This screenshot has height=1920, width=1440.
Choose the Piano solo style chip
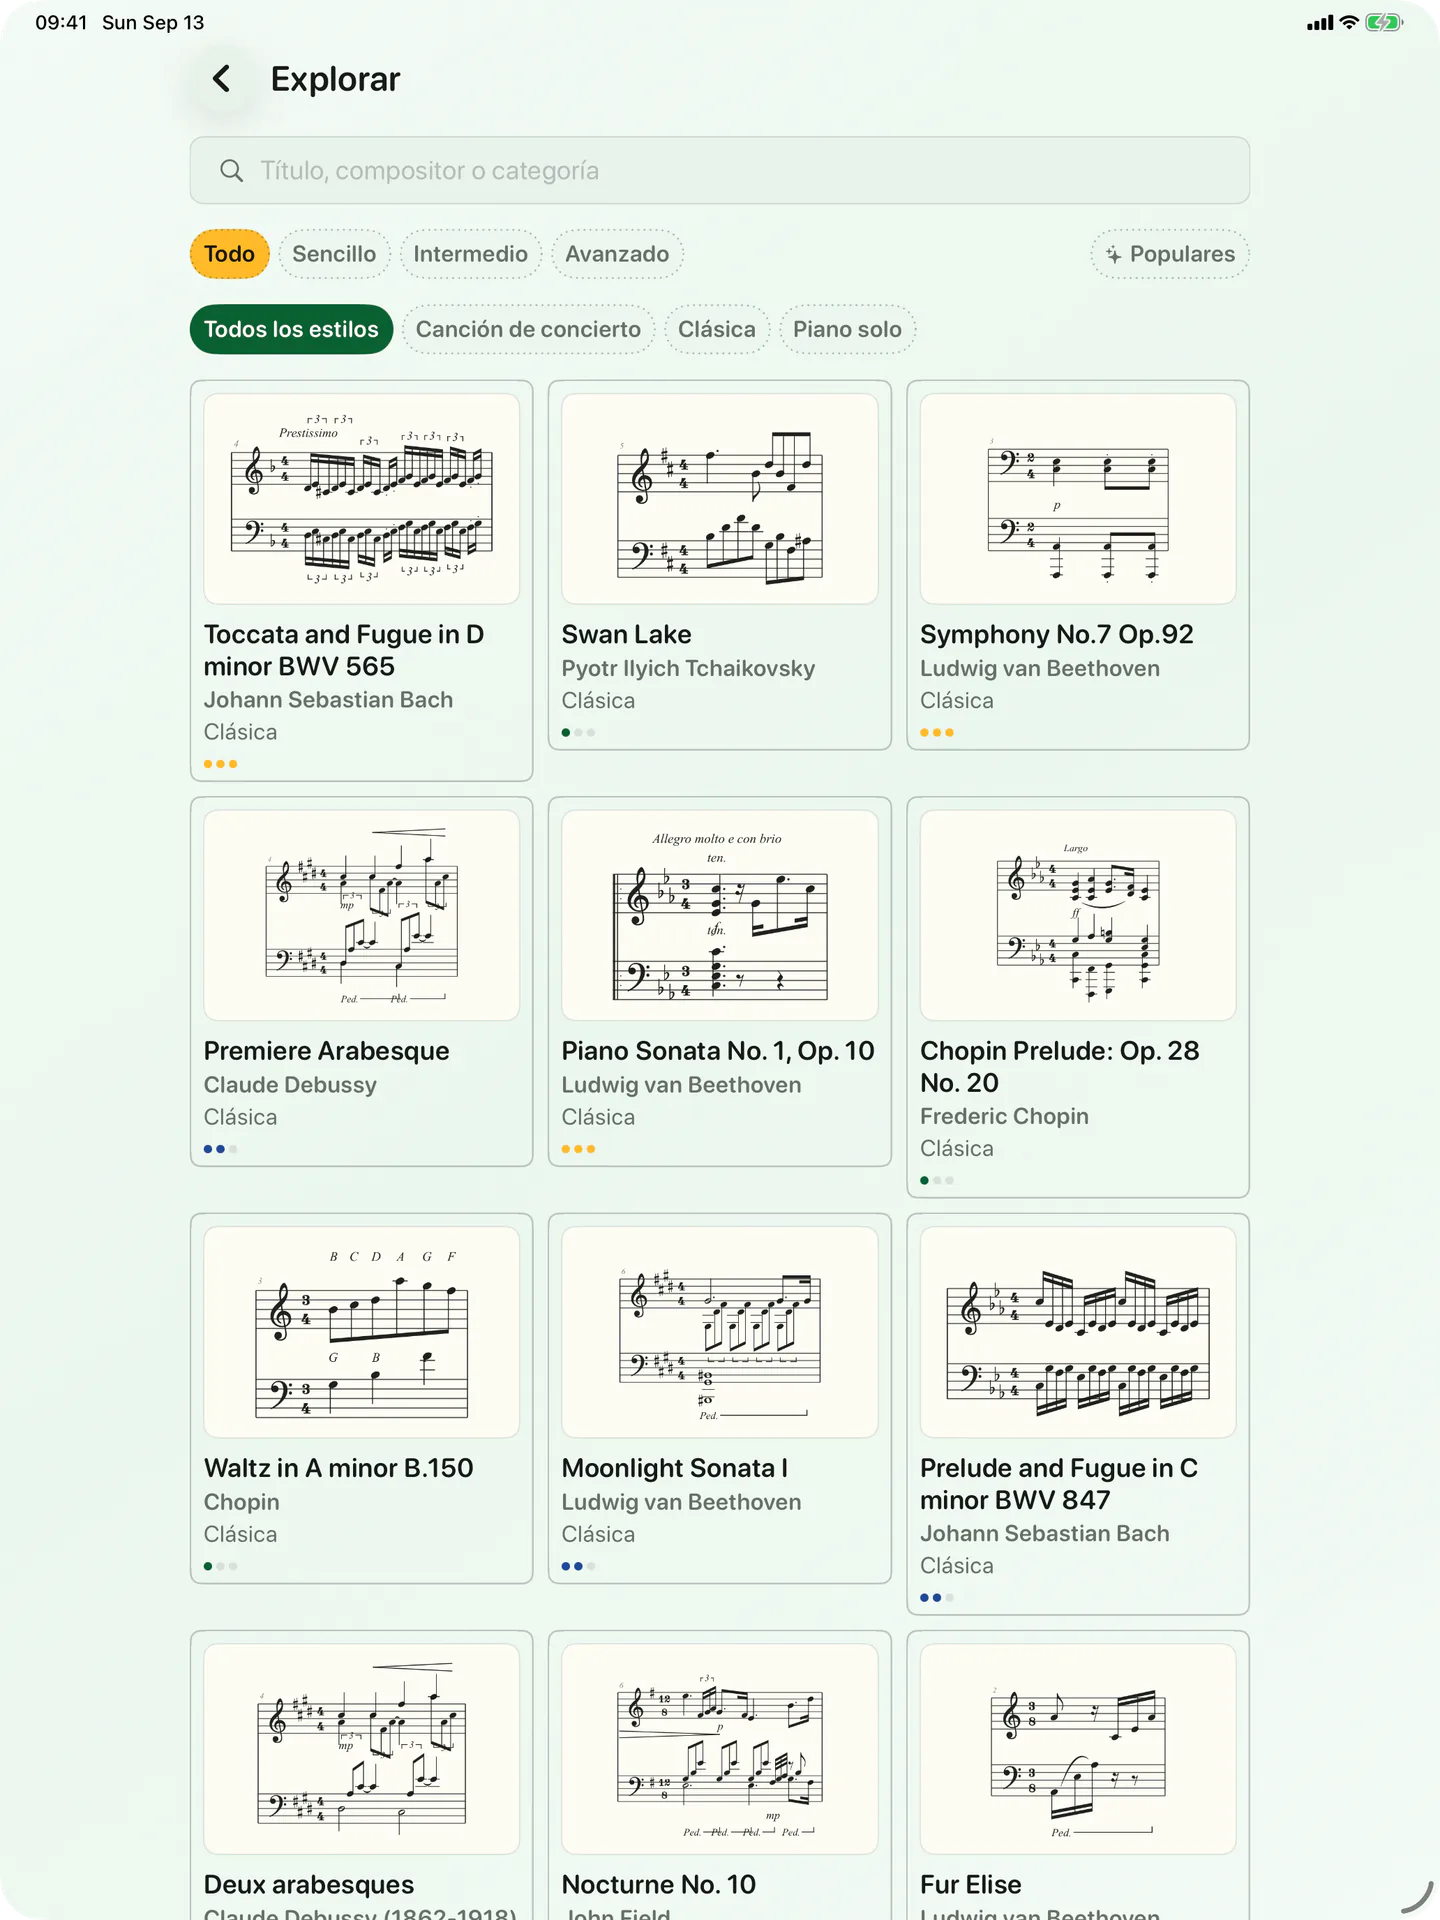click(x=847, y=329)
